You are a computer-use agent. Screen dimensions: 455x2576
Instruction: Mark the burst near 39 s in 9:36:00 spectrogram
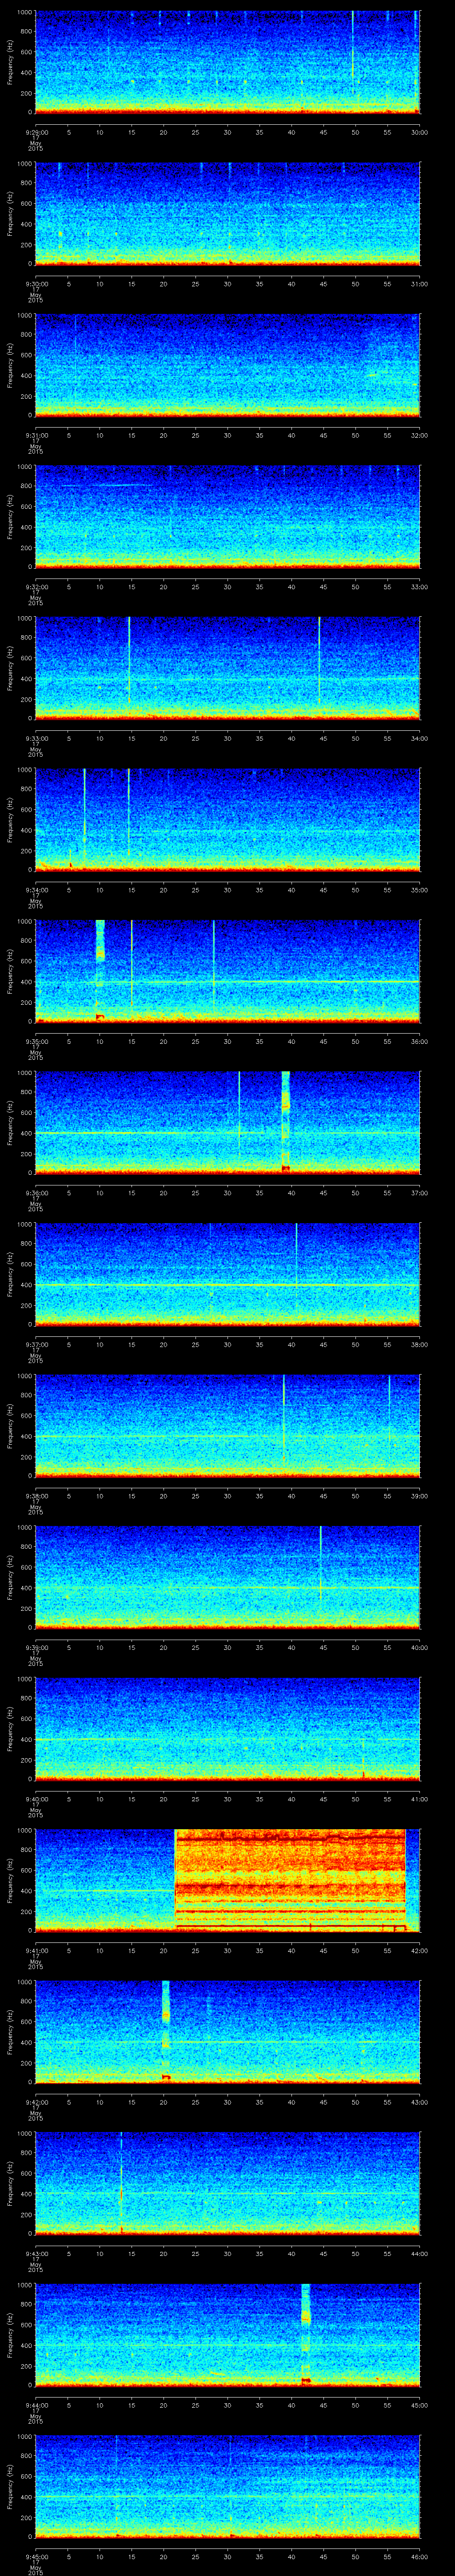(x=286, y=1122)
